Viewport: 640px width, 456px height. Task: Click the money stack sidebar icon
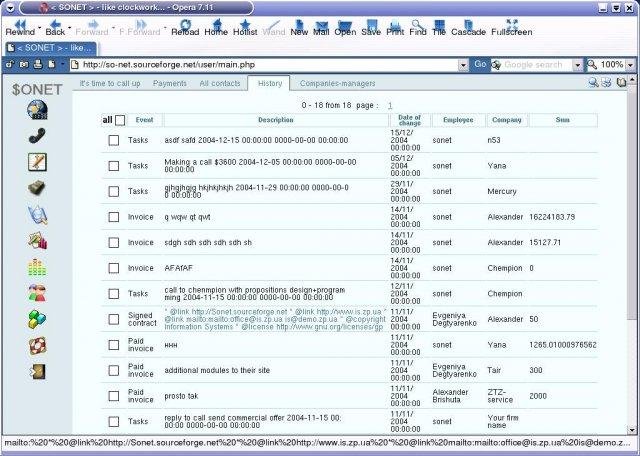click(37, 188)
